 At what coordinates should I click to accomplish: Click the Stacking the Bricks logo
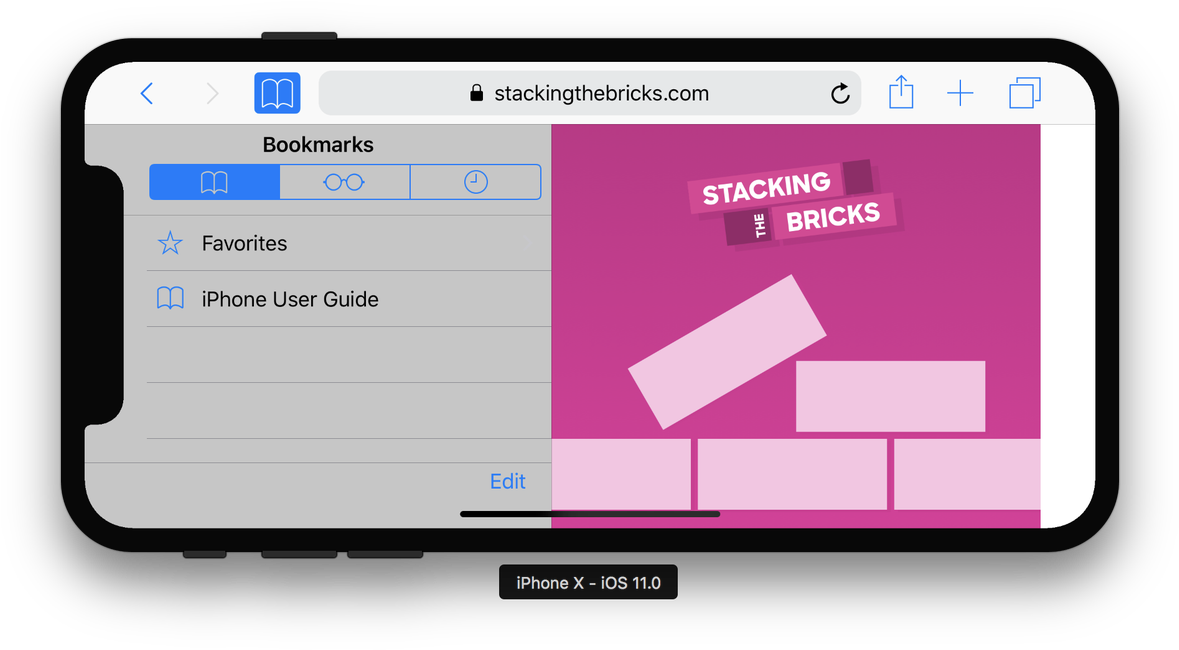[x=795, y=204]
